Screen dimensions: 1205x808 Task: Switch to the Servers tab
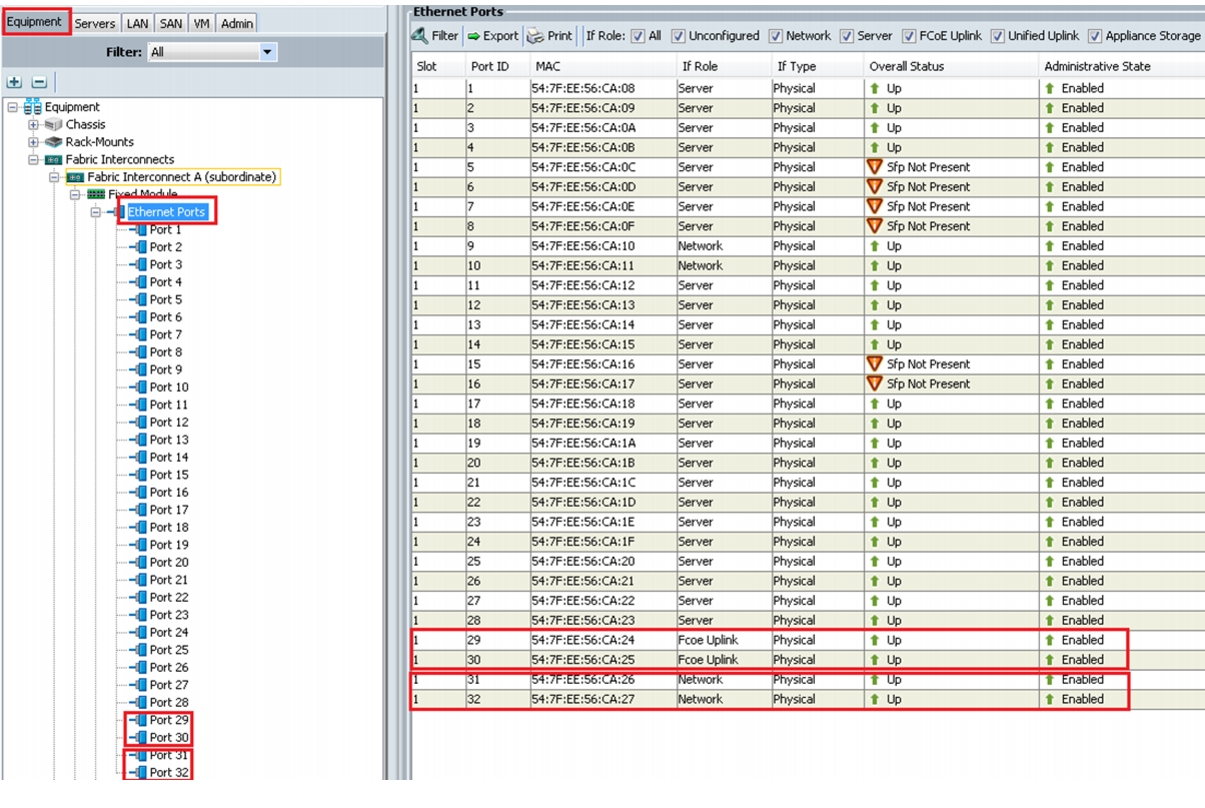click(96, 23)
